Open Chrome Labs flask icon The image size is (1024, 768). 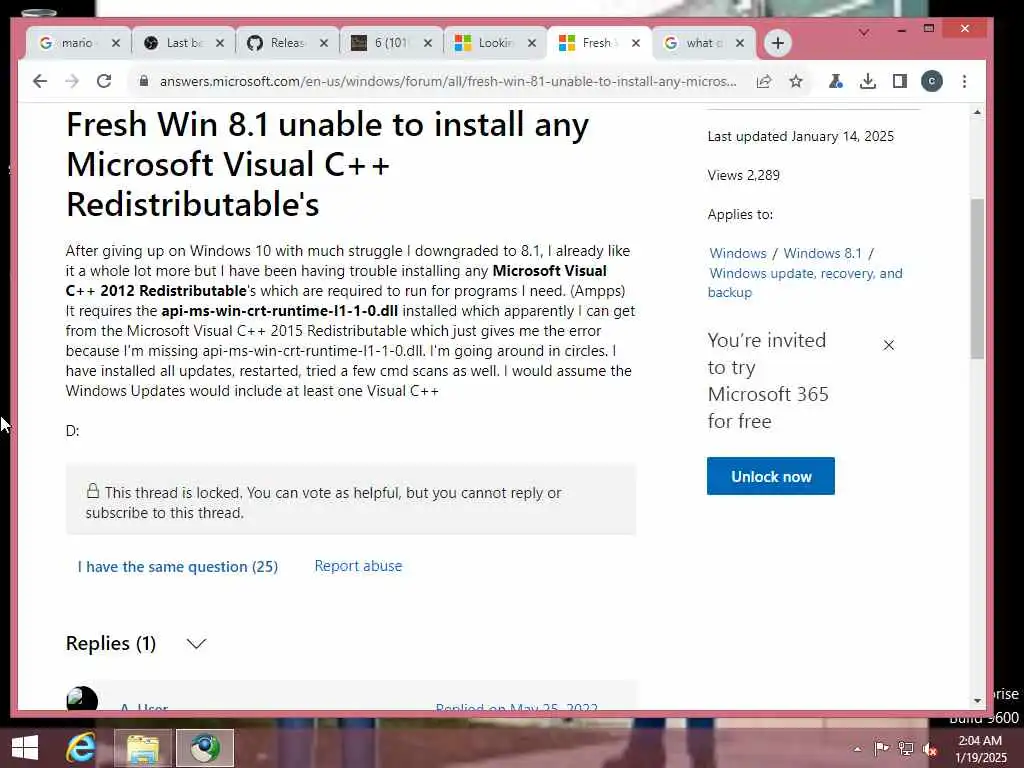(x=835, y=81)
